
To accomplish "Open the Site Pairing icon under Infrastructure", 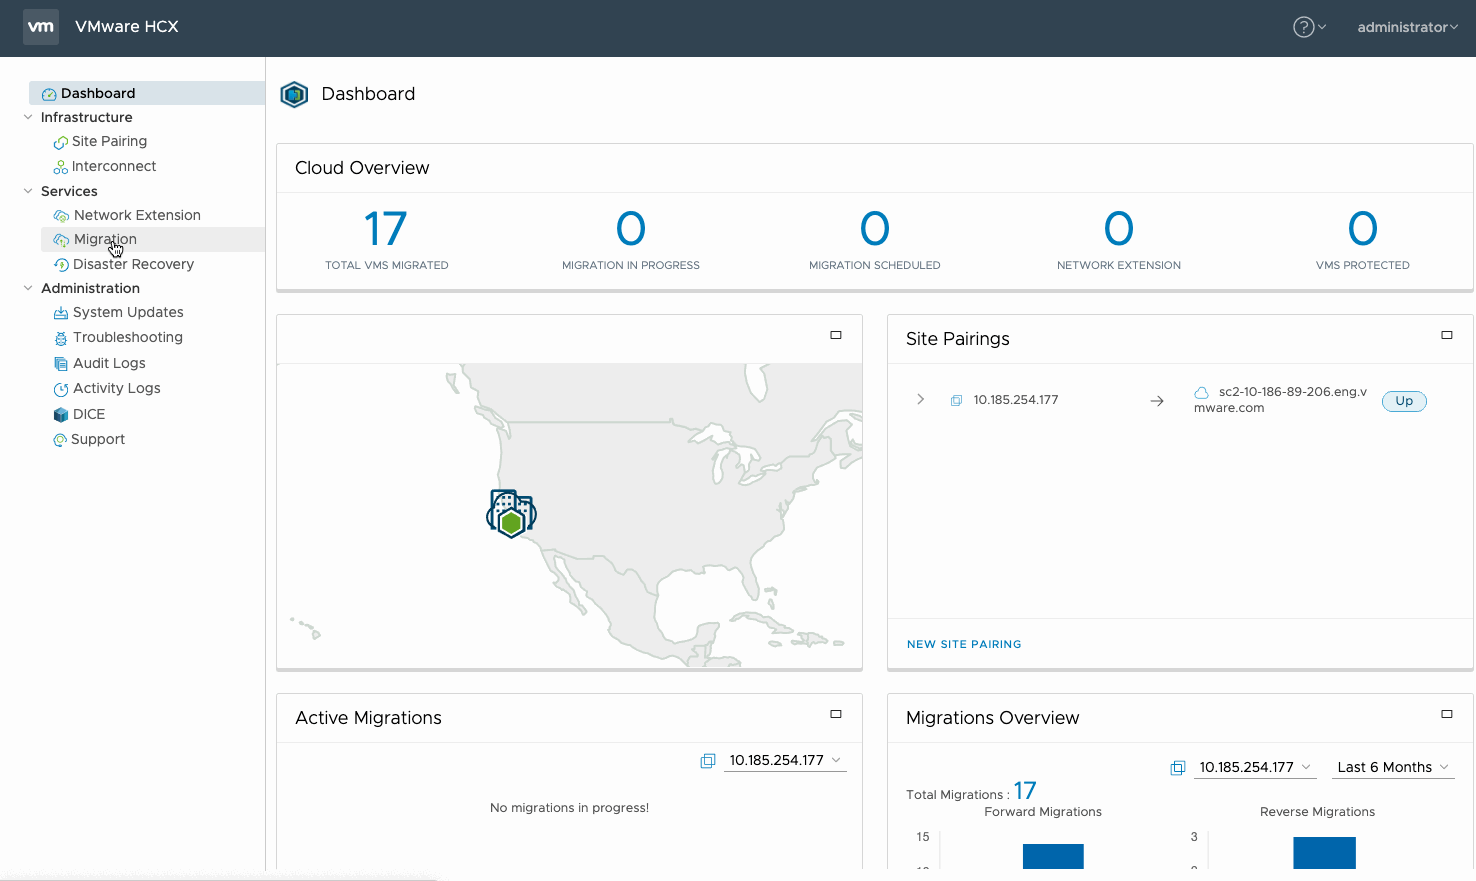I will [61, 141].
